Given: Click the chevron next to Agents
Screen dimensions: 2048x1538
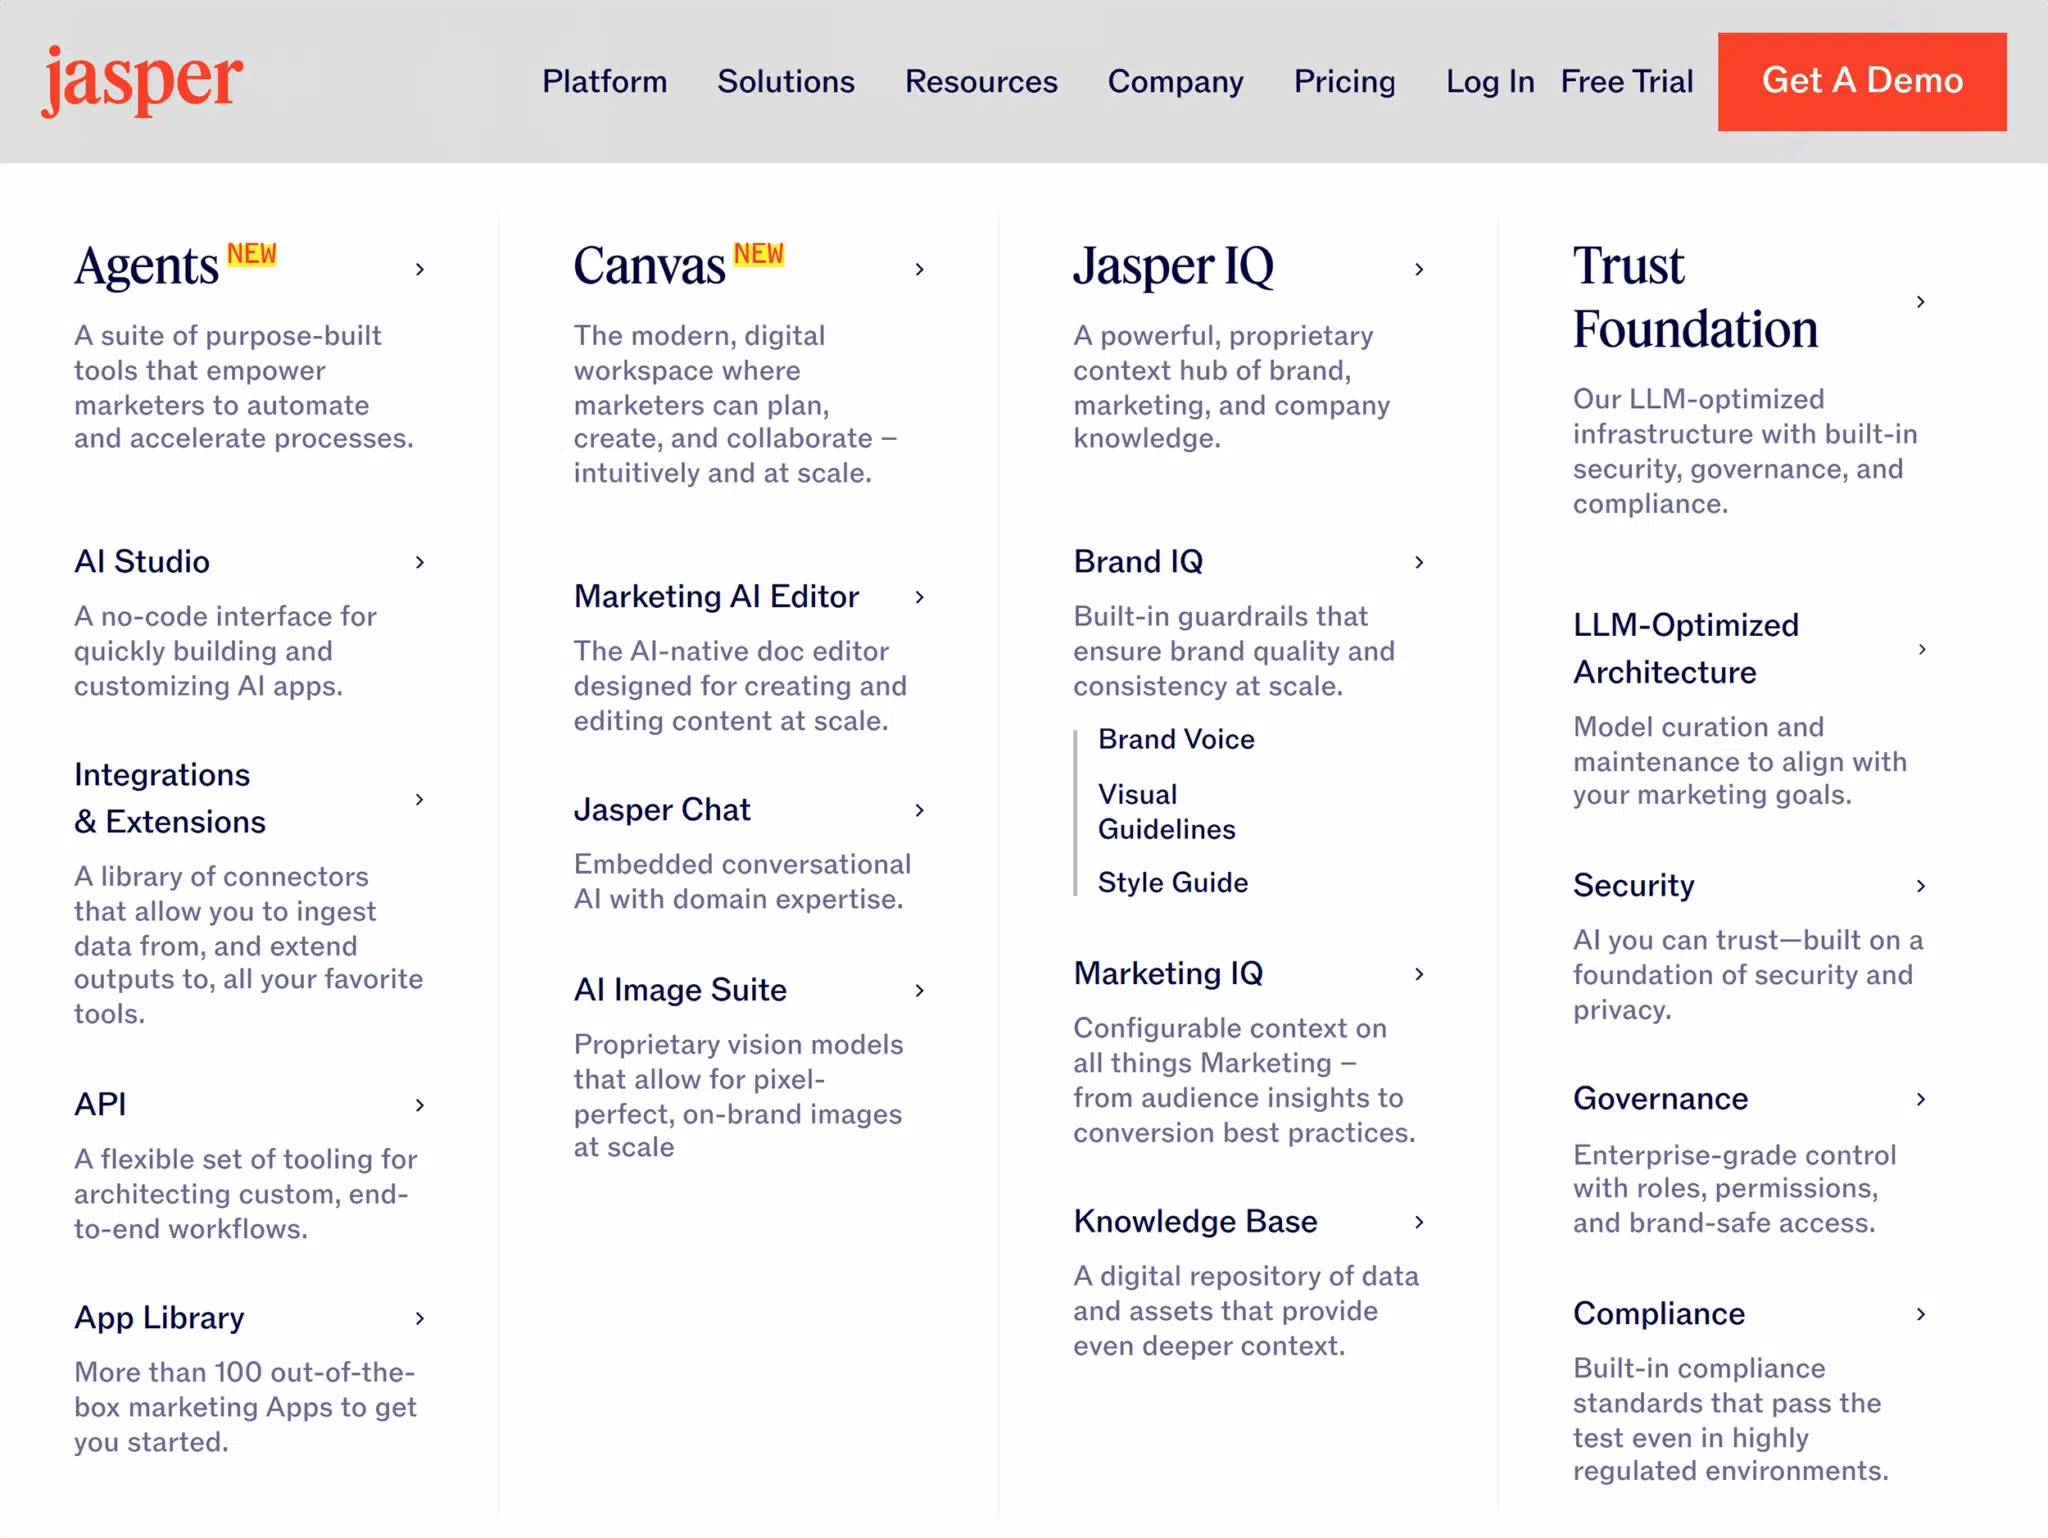Looking at the screenshot, I should (x=420, y=269).
